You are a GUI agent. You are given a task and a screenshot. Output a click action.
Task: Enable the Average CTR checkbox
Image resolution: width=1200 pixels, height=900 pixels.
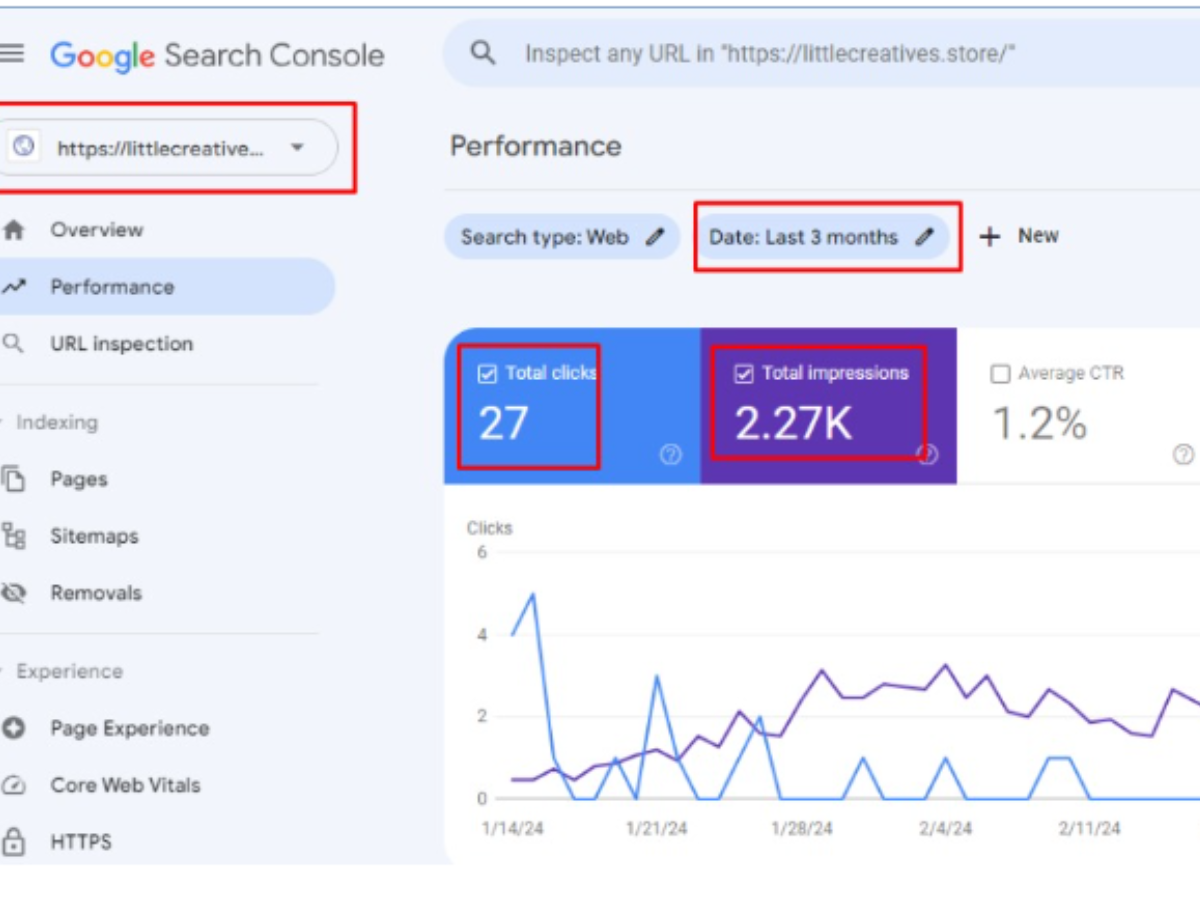point(999,374)
